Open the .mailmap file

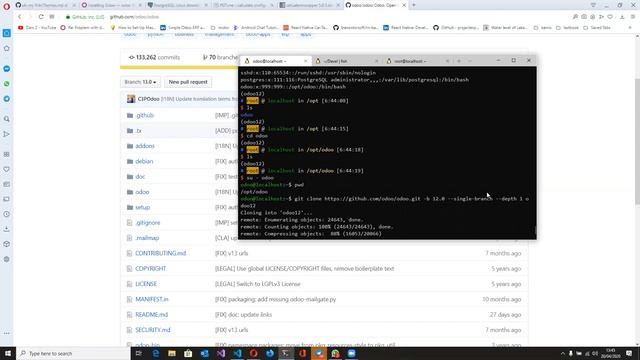(147, 238)
